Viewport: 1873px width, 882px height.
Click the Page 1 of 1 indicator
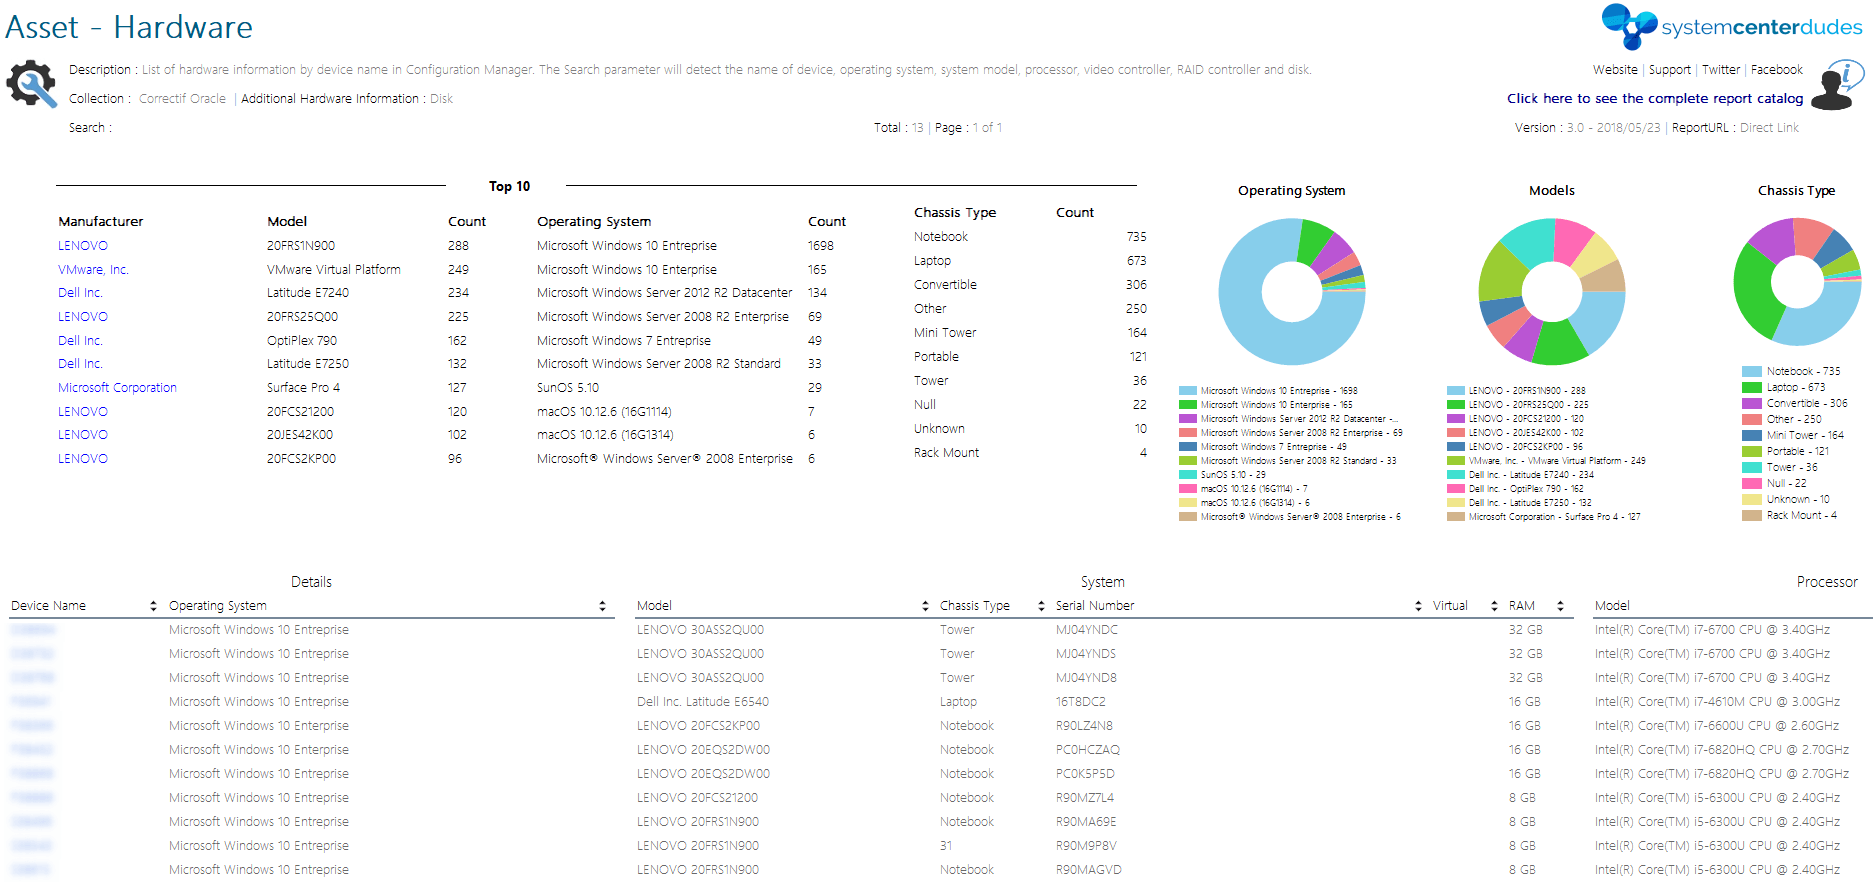point(968,128)
